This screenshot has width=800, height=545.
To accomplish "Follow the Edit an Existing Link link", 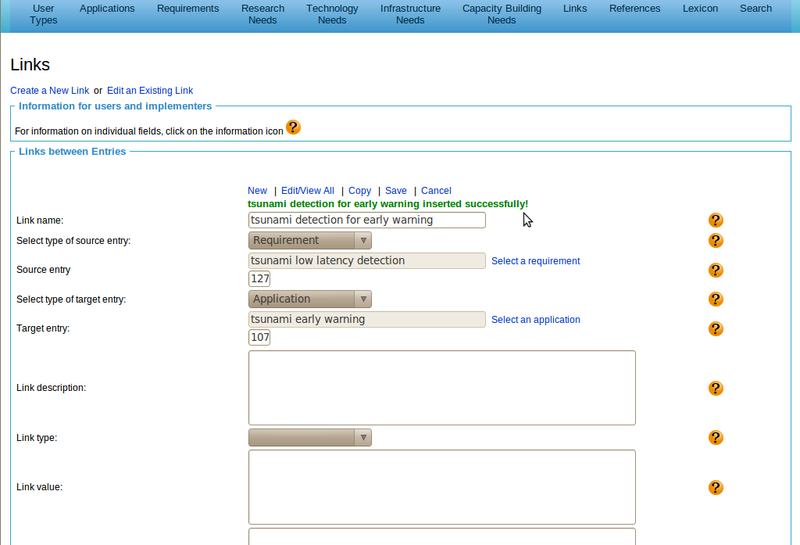I will click(x=150, y=91).
